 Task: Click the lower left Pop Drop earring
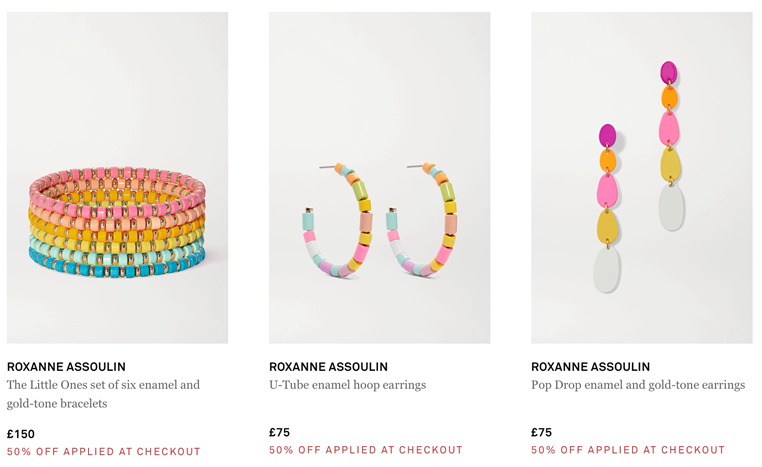click(607, 208)
